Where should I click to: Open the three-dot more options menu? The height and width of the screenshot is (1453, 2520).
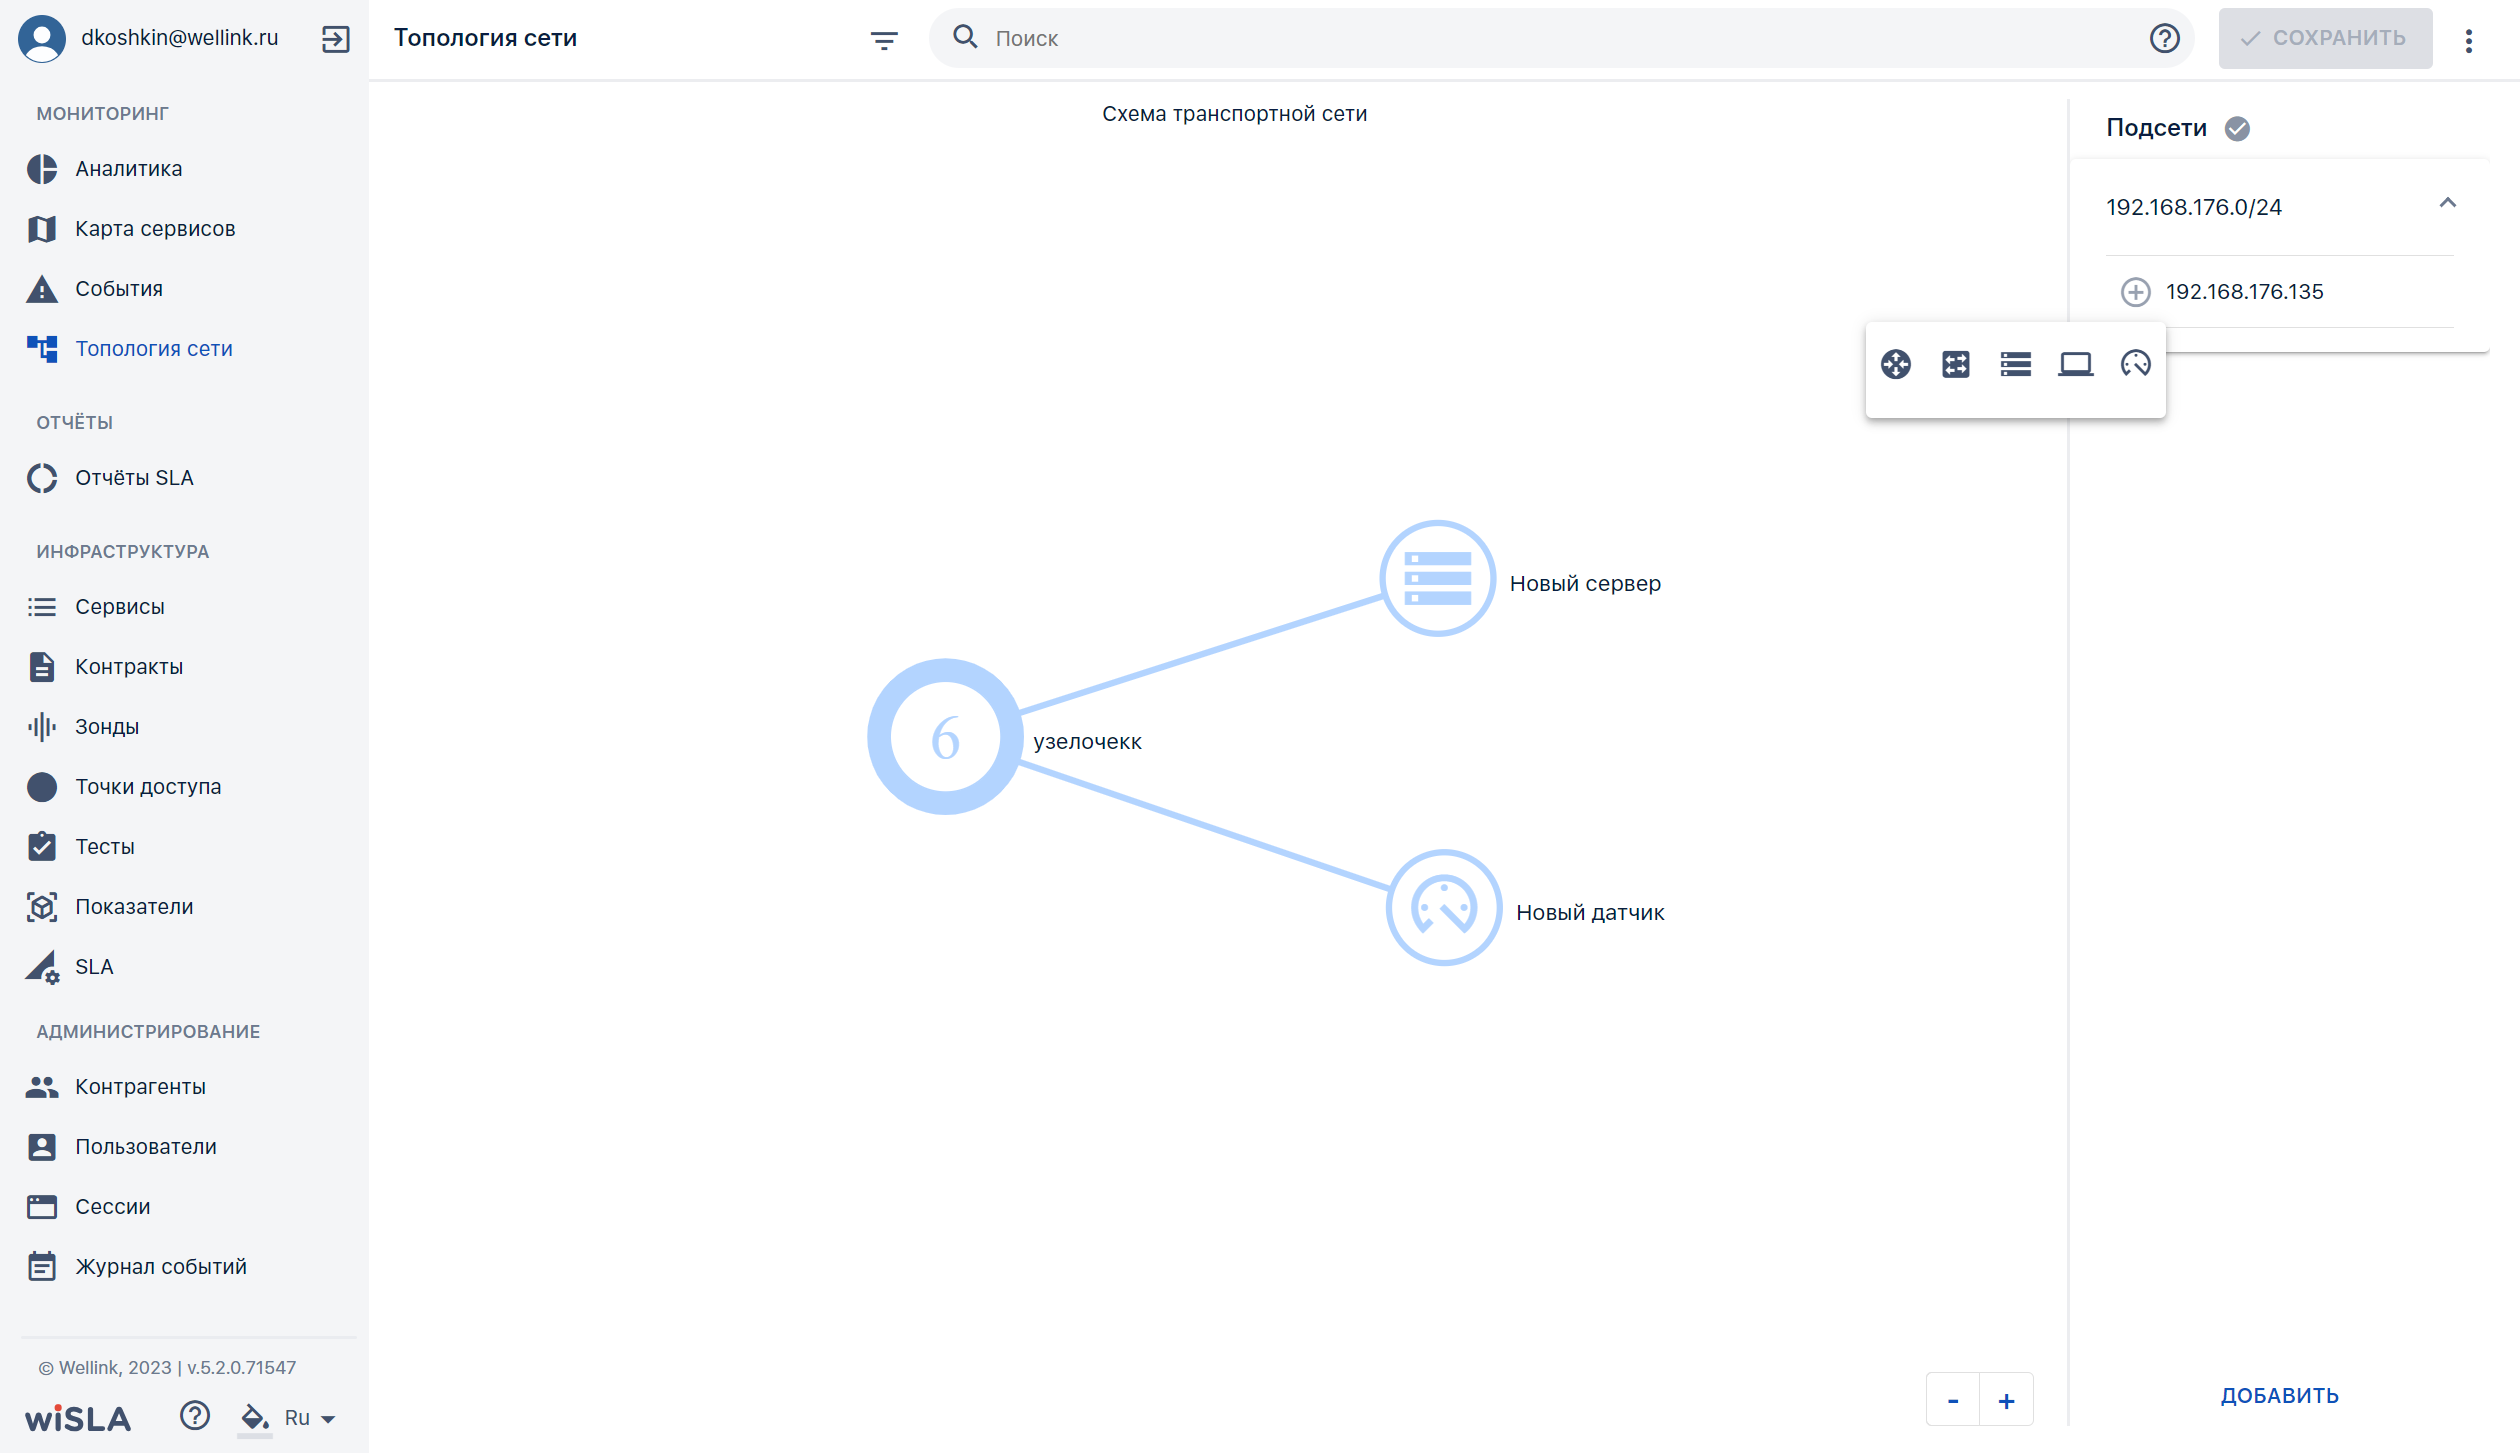point(2469,40)
